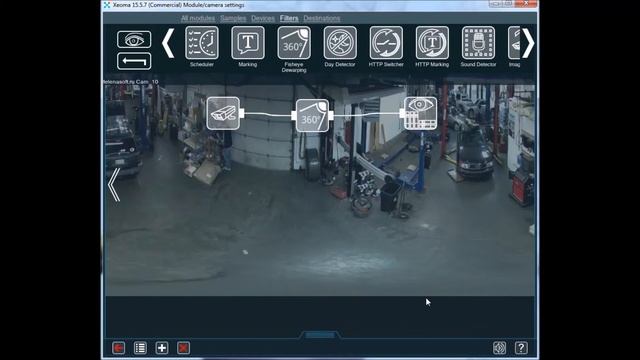The height and width of the screenshot is (360, 640).
Task: Select the HTTP Marking module
Action: (x=432, y=43)
